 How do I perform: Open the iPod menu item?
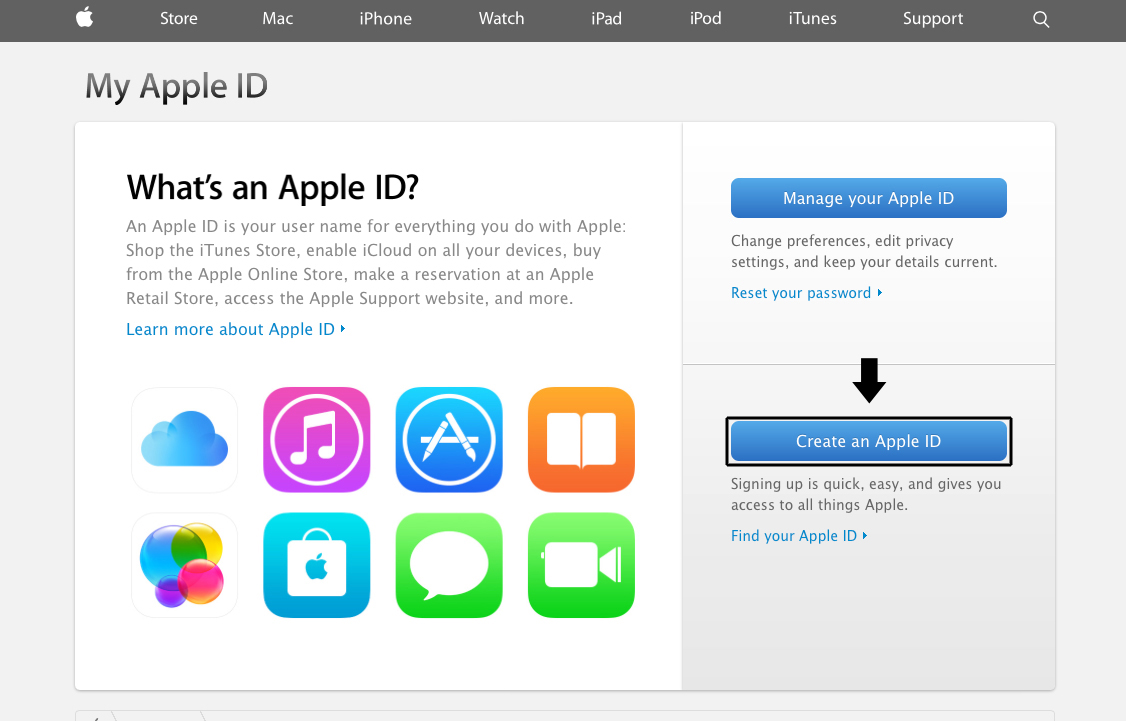pos(705,19)
